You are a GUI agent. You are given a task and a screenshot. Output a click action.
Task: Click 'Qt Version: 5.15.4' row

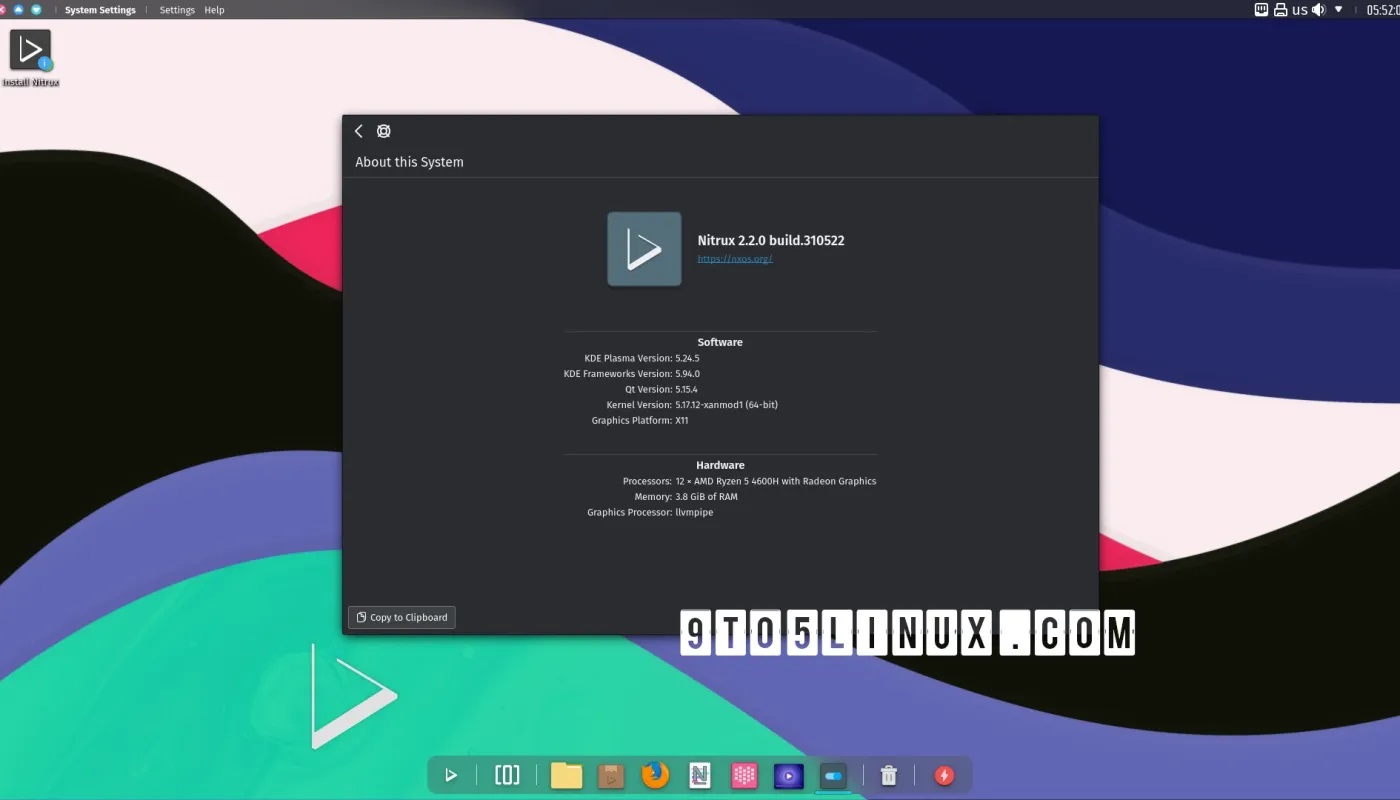(x=659, y=389)
